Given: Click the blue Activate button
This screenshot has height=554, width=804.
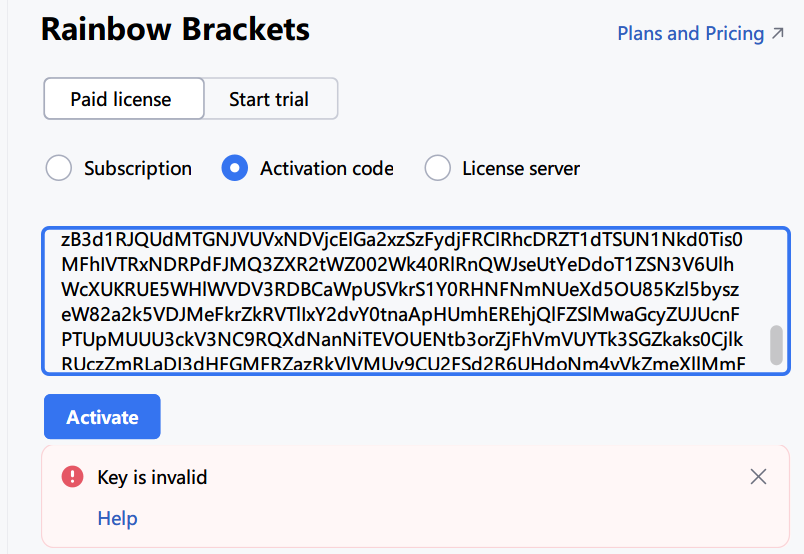Looking at the screenshot, I should click(102, 417).
